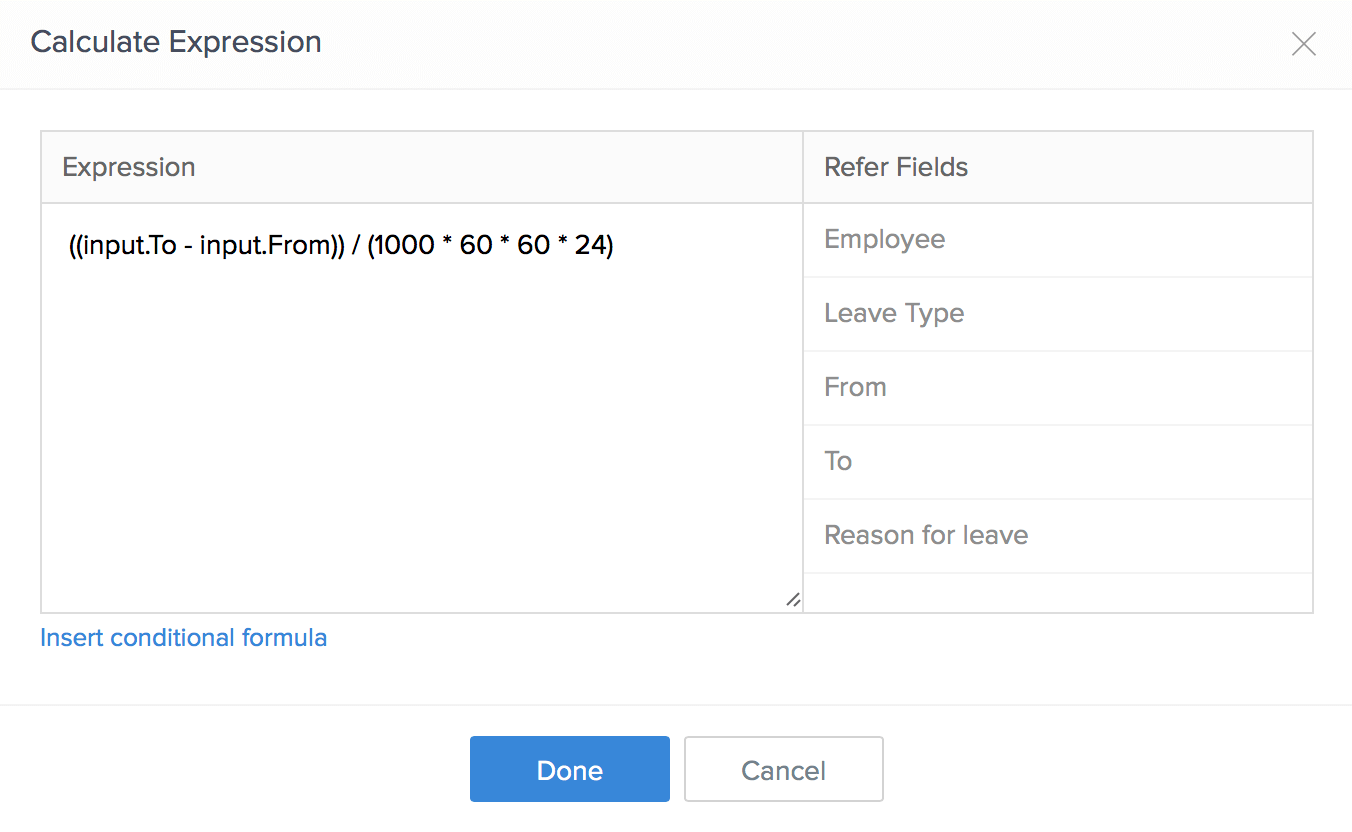Select Employee from Refer Fields
This screenshot has width=1352, height=832.
885,240
